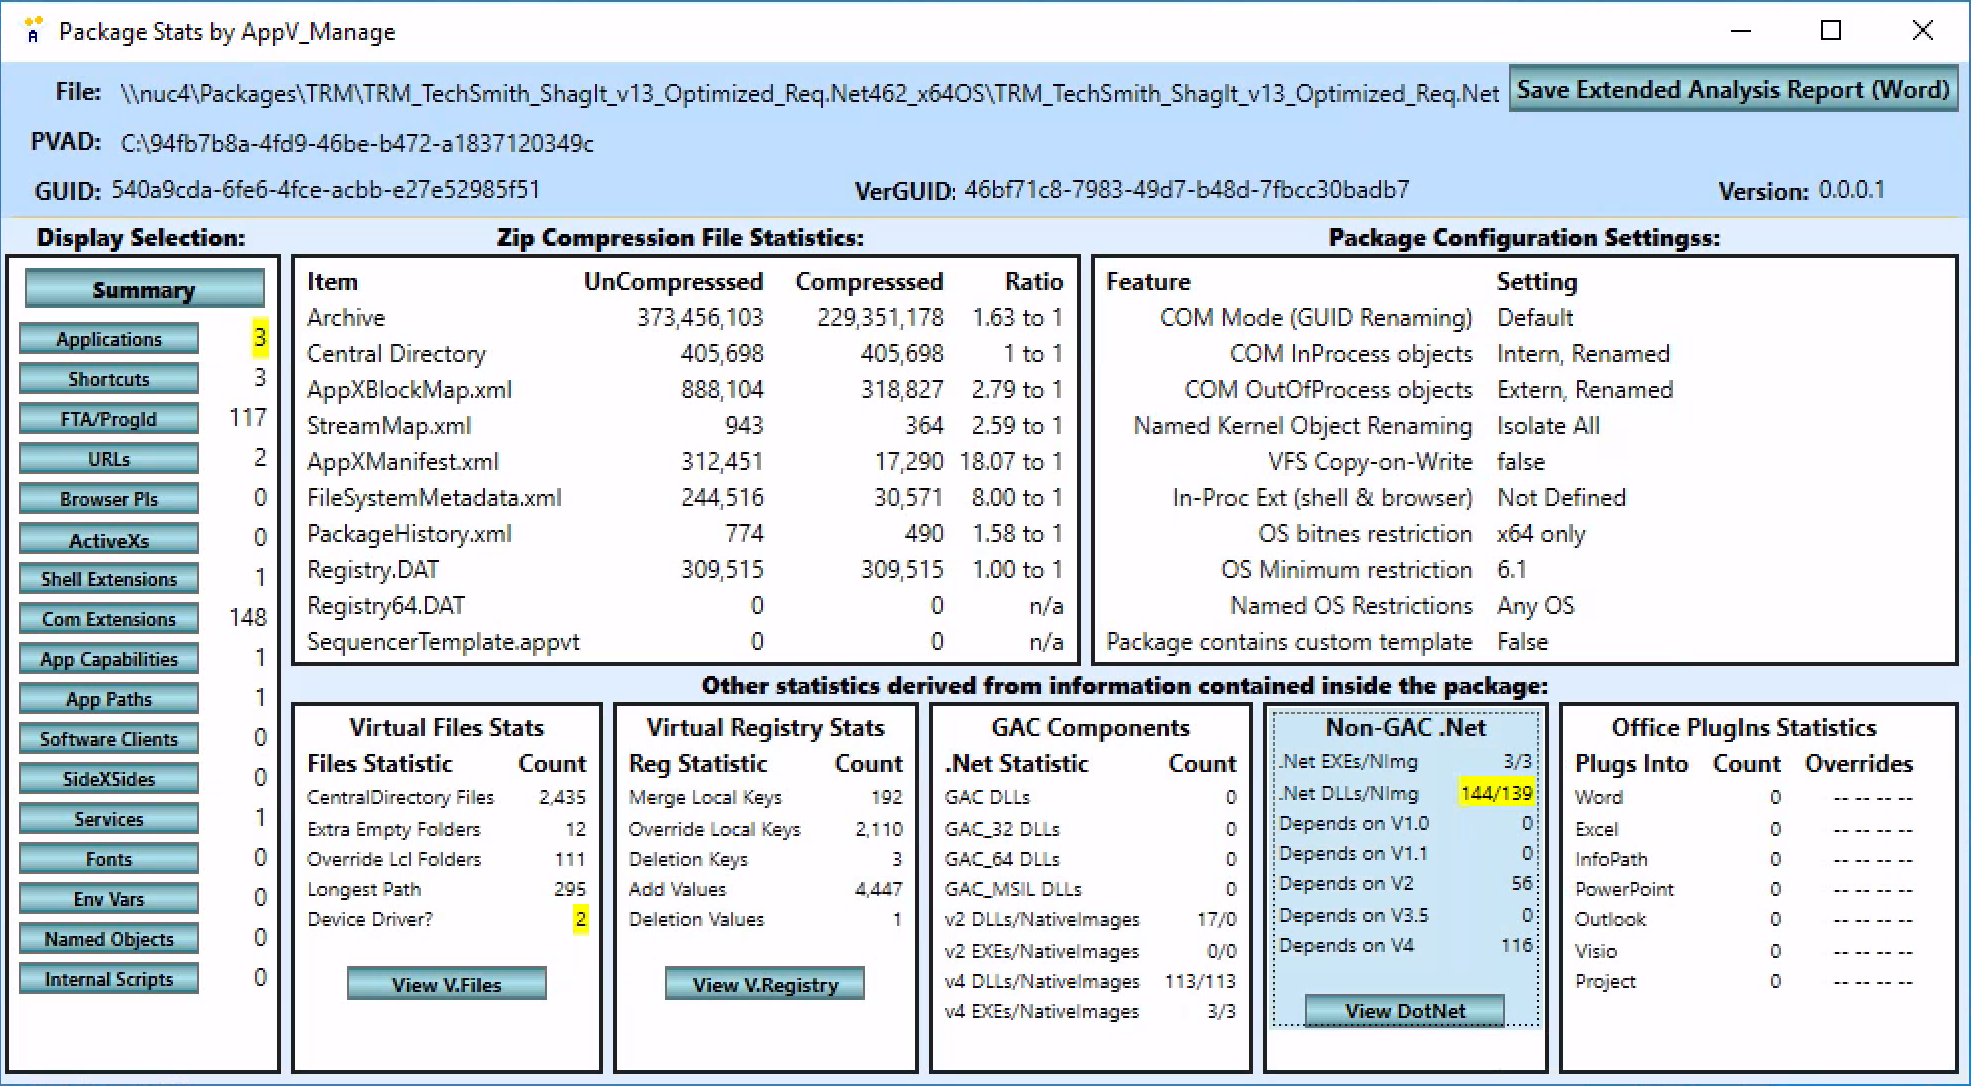This screenshot has width=1971, height=1086.
Task: Click the AppV_Manage app icon in title bar
Action: point(33,30)
